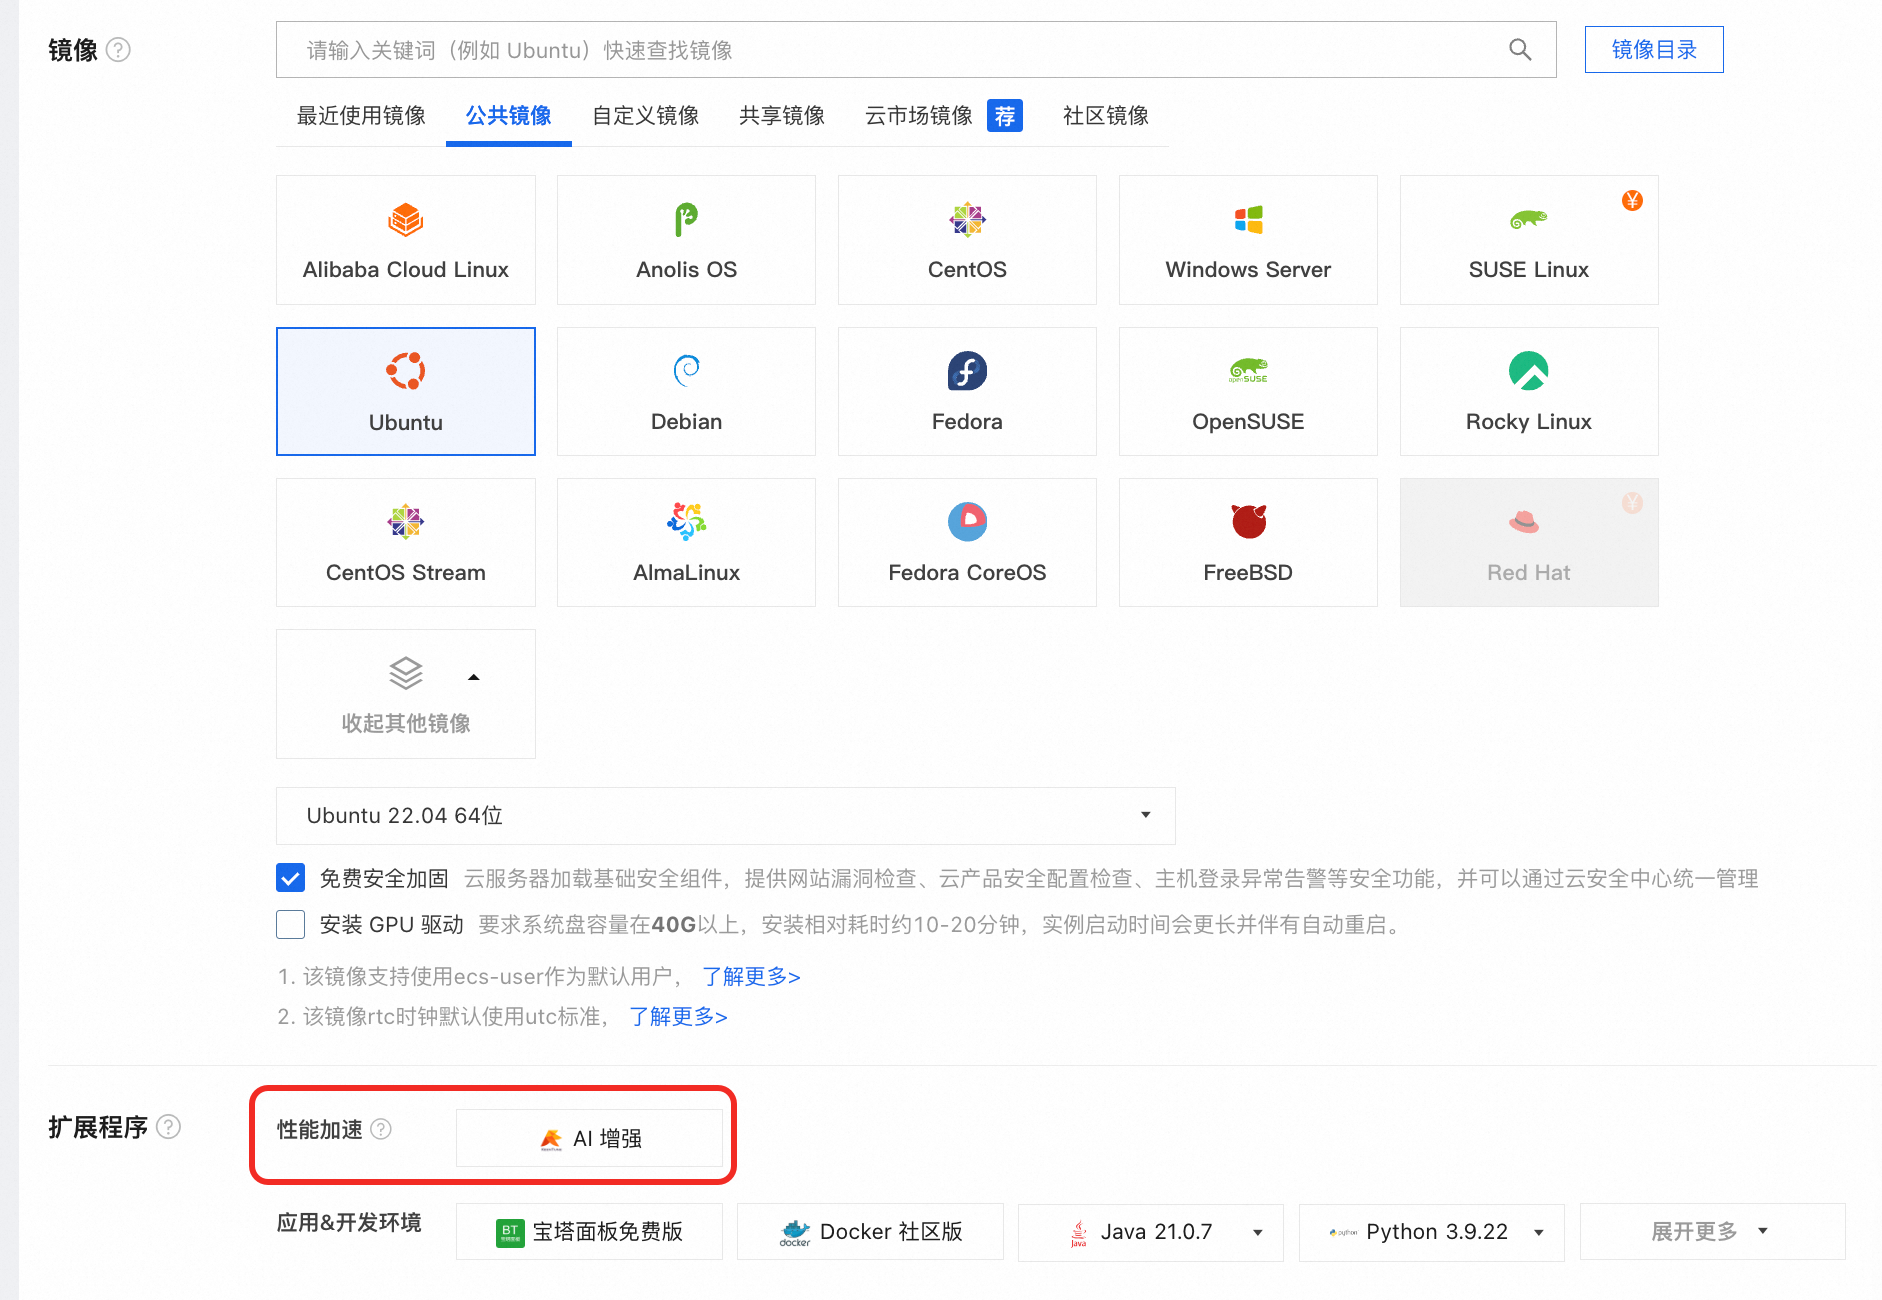Expand the 展开更多 applications list

[x=1712, y=1231]
